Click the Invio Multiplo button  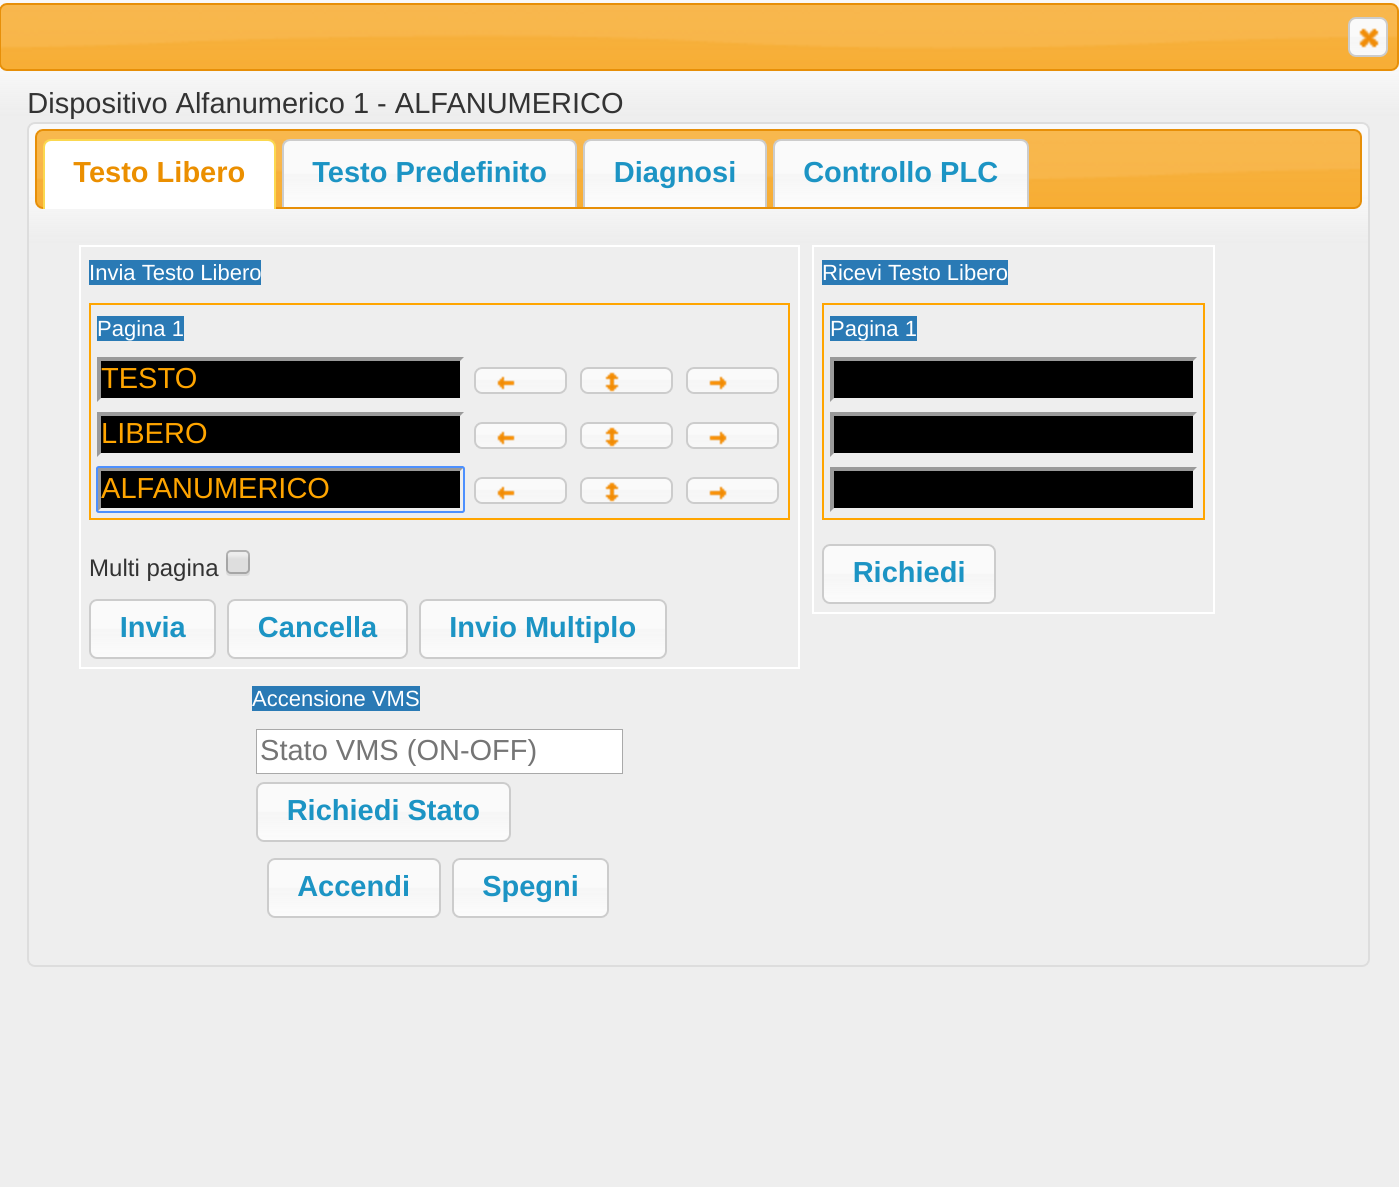pyautogui.click(x=542, y=629)
